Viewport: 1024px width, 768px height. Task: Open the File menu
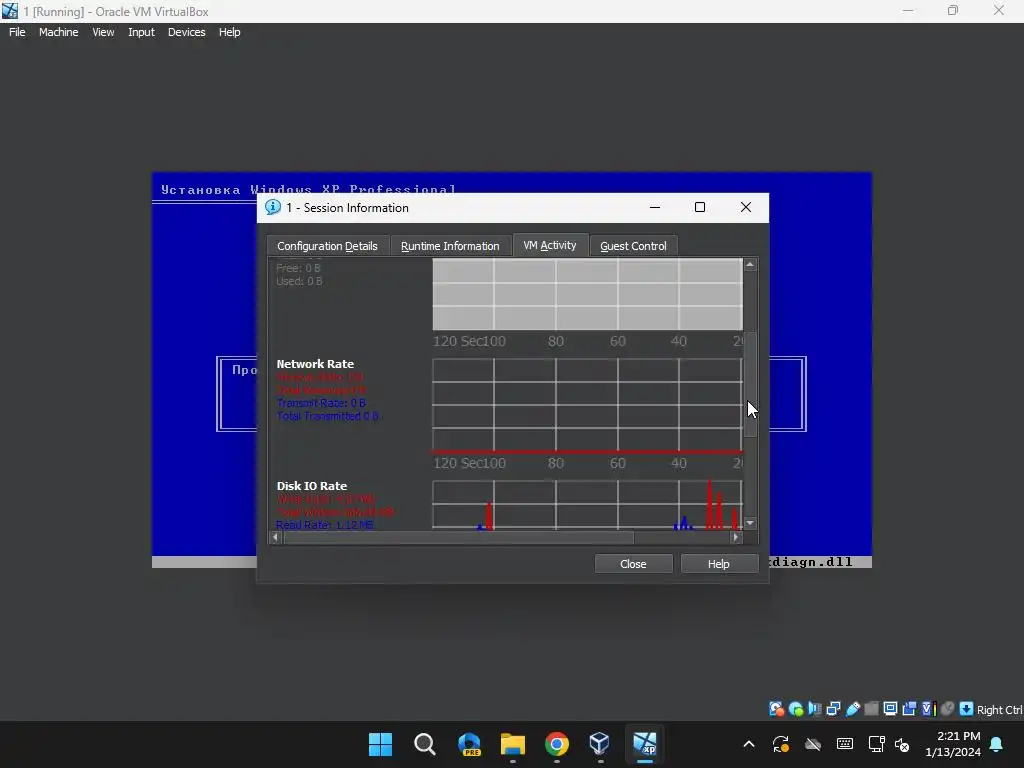point(17,32)
